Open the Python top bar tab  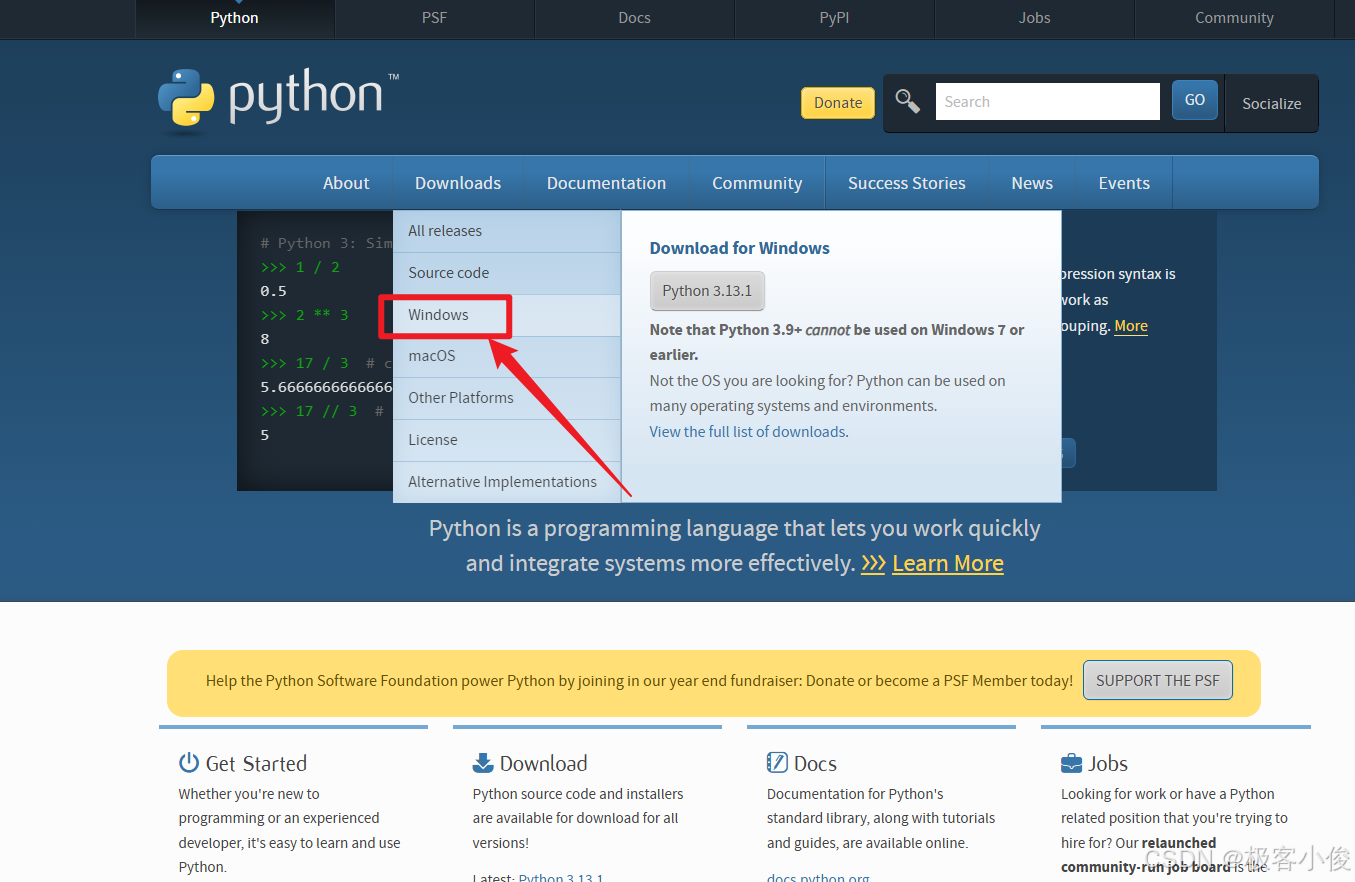coord(235,18)
